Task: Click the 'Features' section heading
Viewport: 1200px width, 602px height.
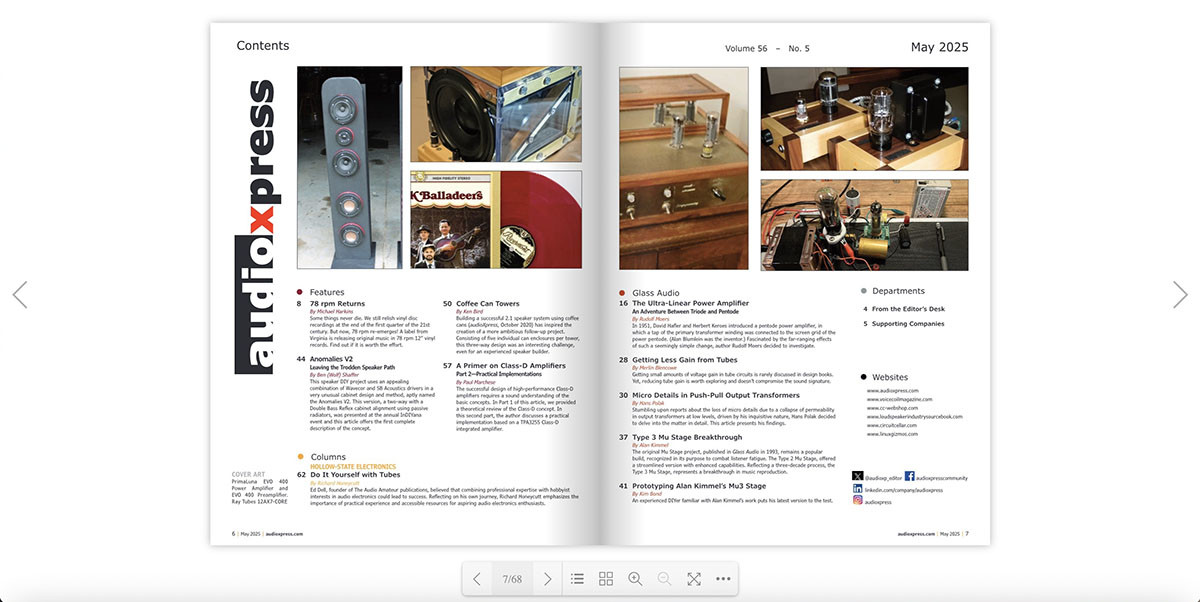Action: click(327, 292)
